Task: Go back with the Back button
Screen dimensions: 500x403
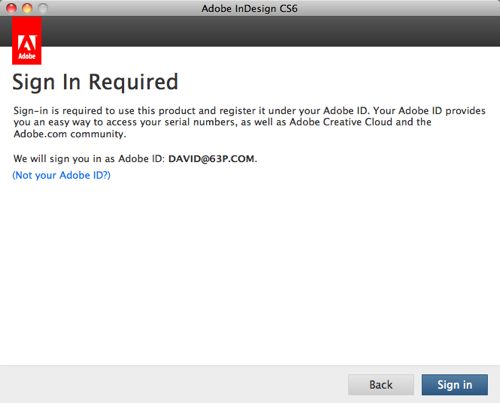Action: click(x=381, y=385)
